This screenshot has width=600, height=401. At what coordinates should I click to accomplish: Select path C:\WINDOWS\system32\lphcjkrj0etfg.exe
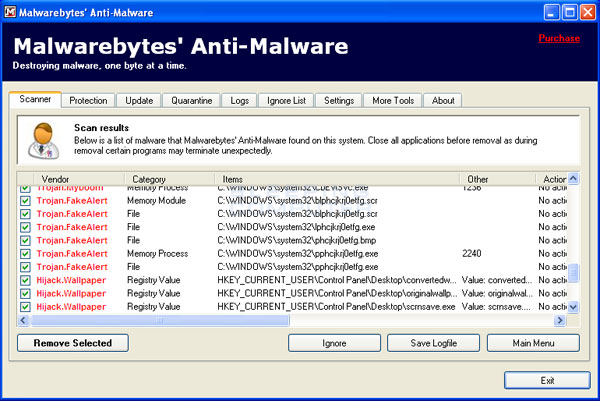296,227
